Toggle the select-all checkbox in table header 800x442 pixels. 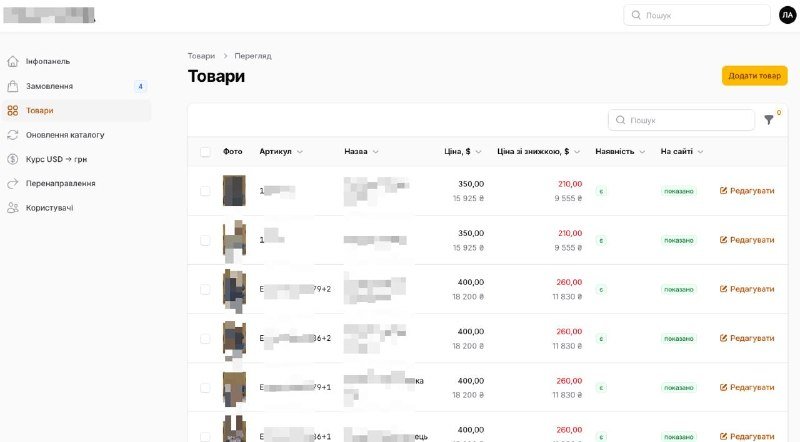pos(205,152)
